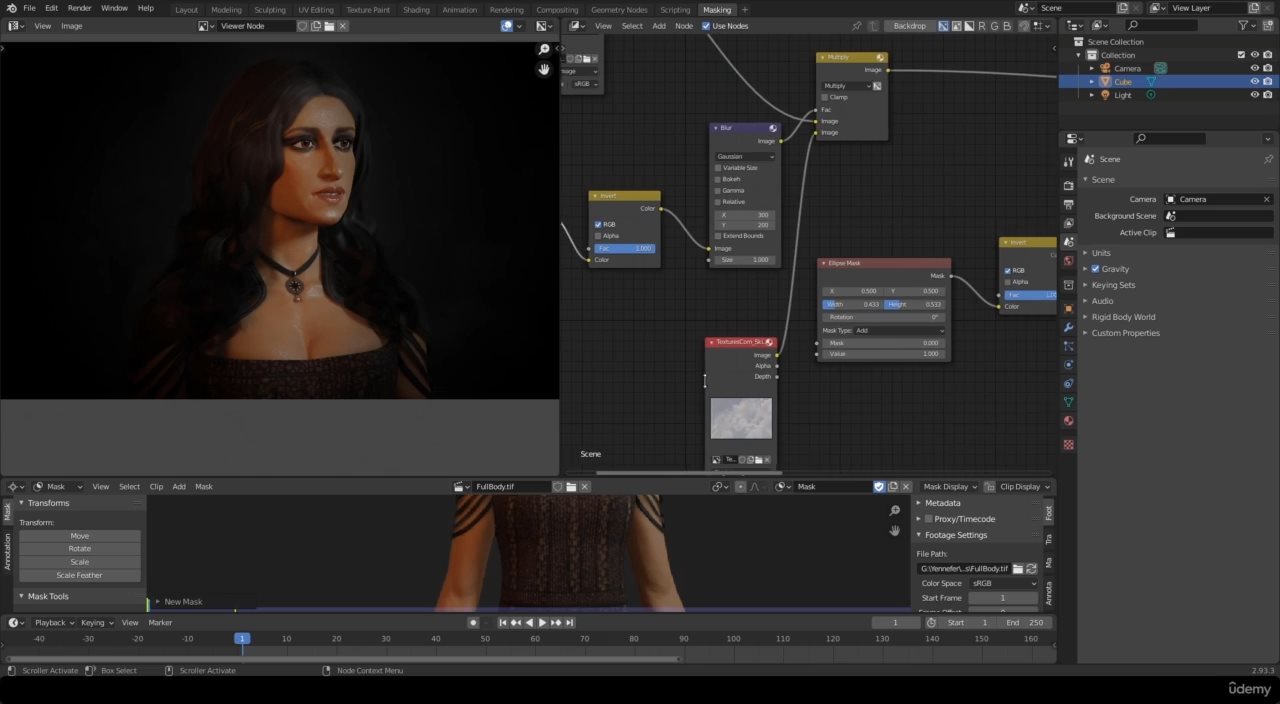Click the pin icon in the node editor header
The width and height of the screenshot is (1280, 704).
tap(855, 26)
